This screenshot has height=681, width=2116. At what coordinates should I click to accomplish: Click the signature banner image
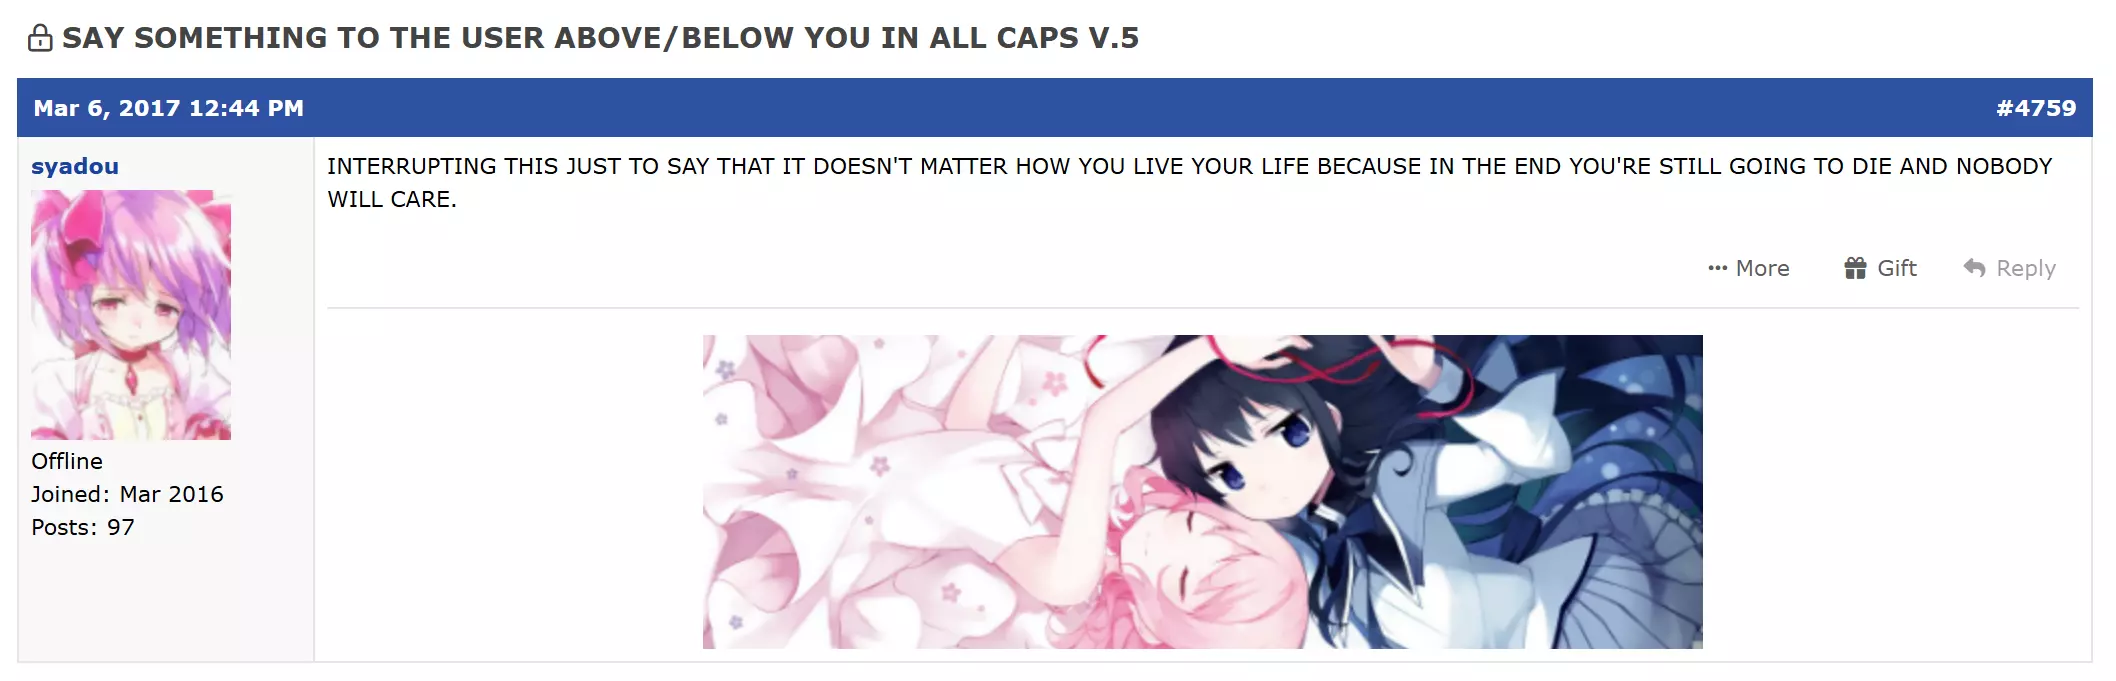[1202, 492]
